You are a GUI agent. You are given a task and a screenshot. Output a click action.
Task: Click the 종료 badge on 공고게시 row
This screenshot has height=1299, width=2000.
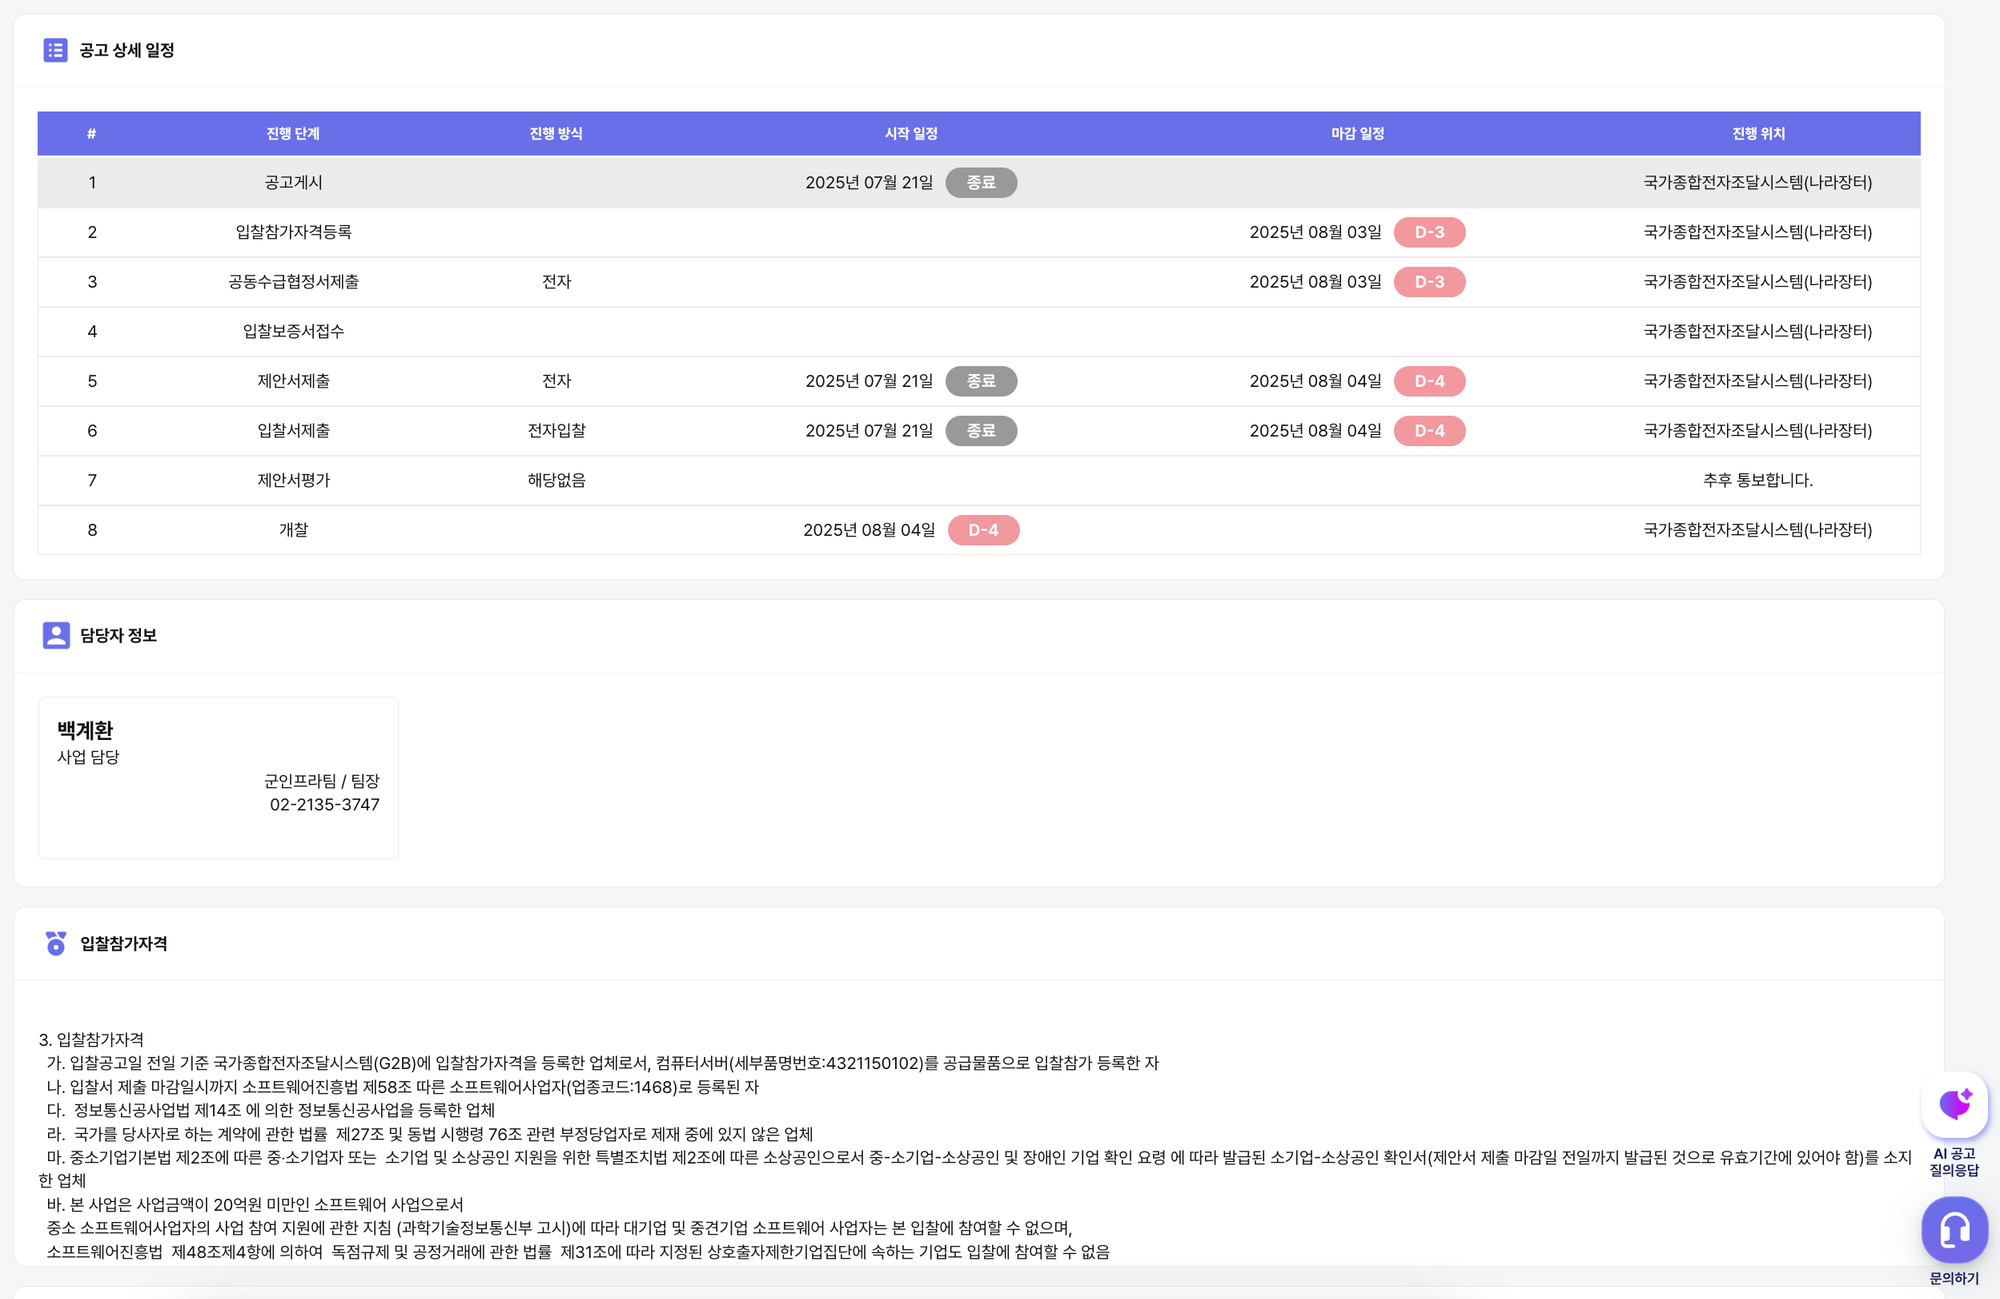point(980,183)
